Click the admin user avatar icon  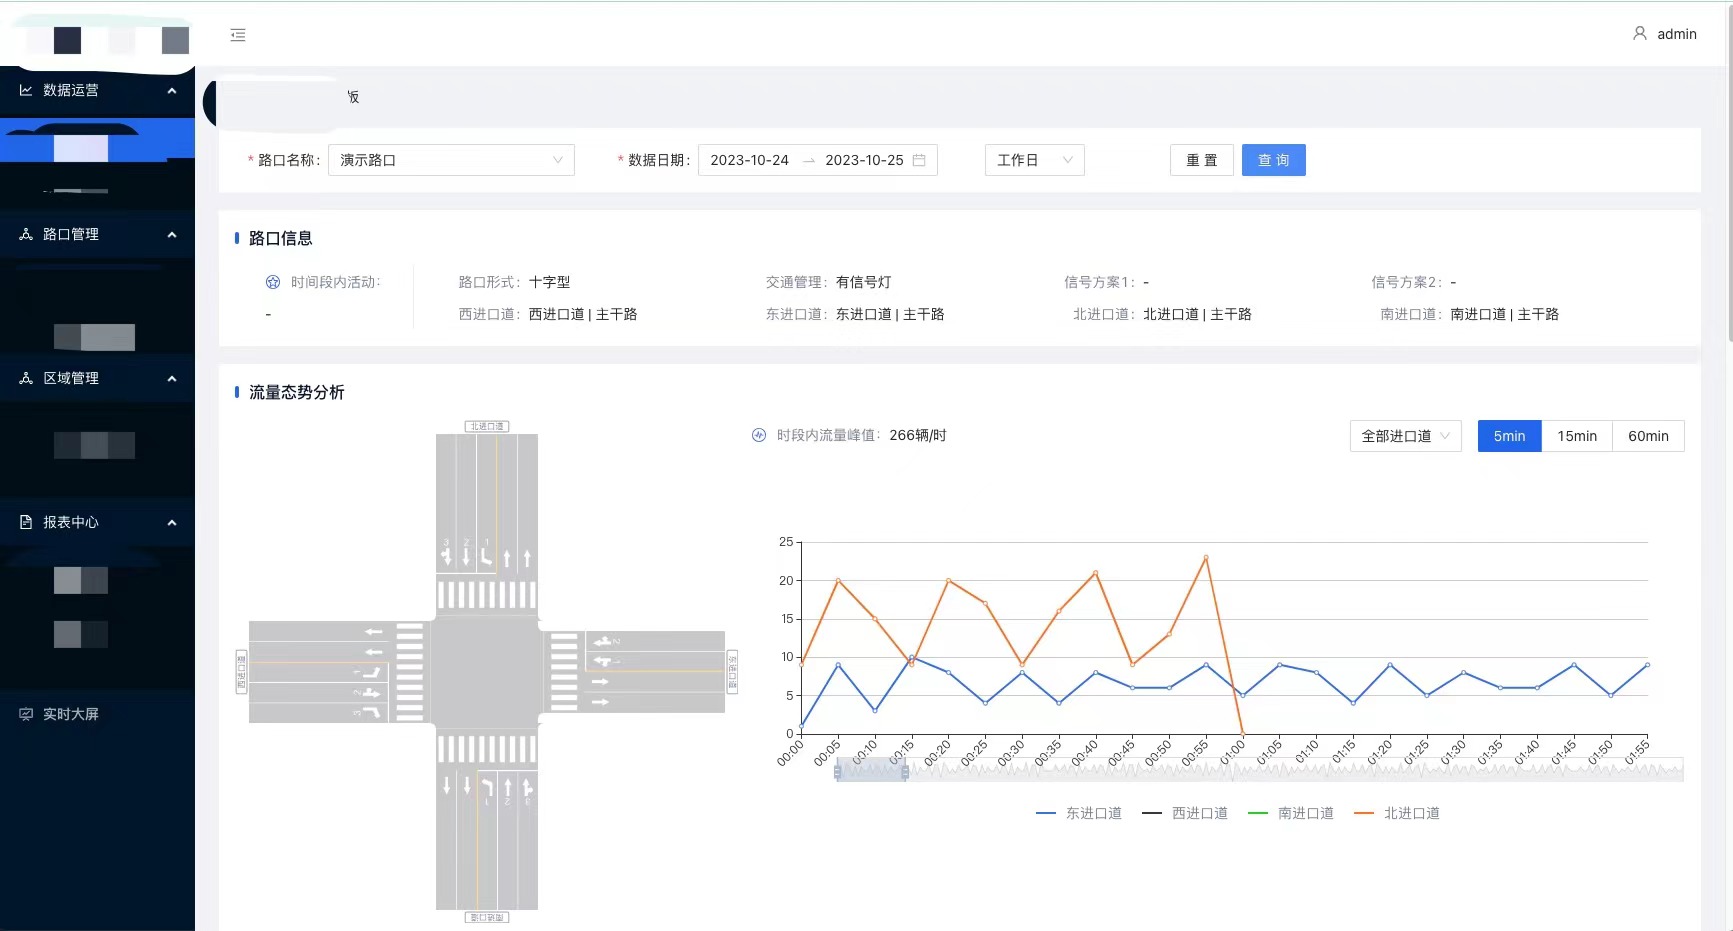(1640, 33)
